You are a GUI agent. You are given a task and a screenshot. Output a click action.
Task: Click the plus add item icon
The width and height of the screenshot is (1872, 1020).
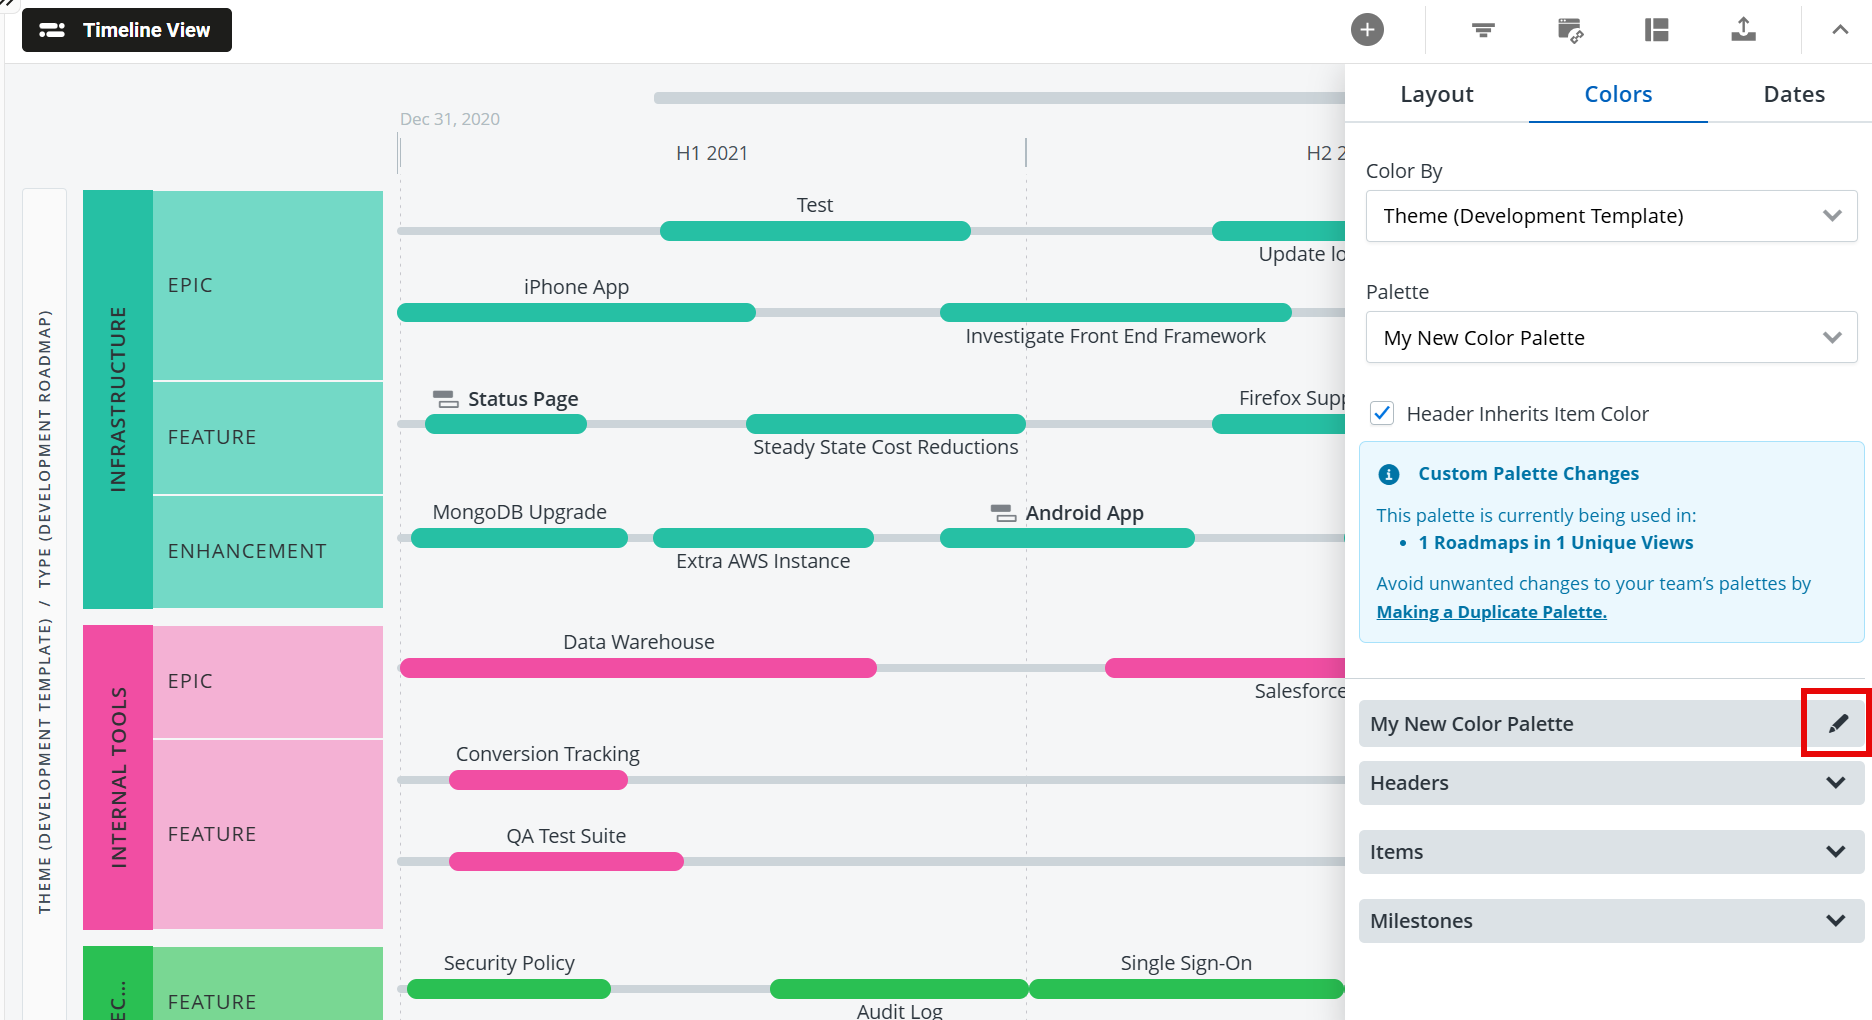tap(1367, 30)
